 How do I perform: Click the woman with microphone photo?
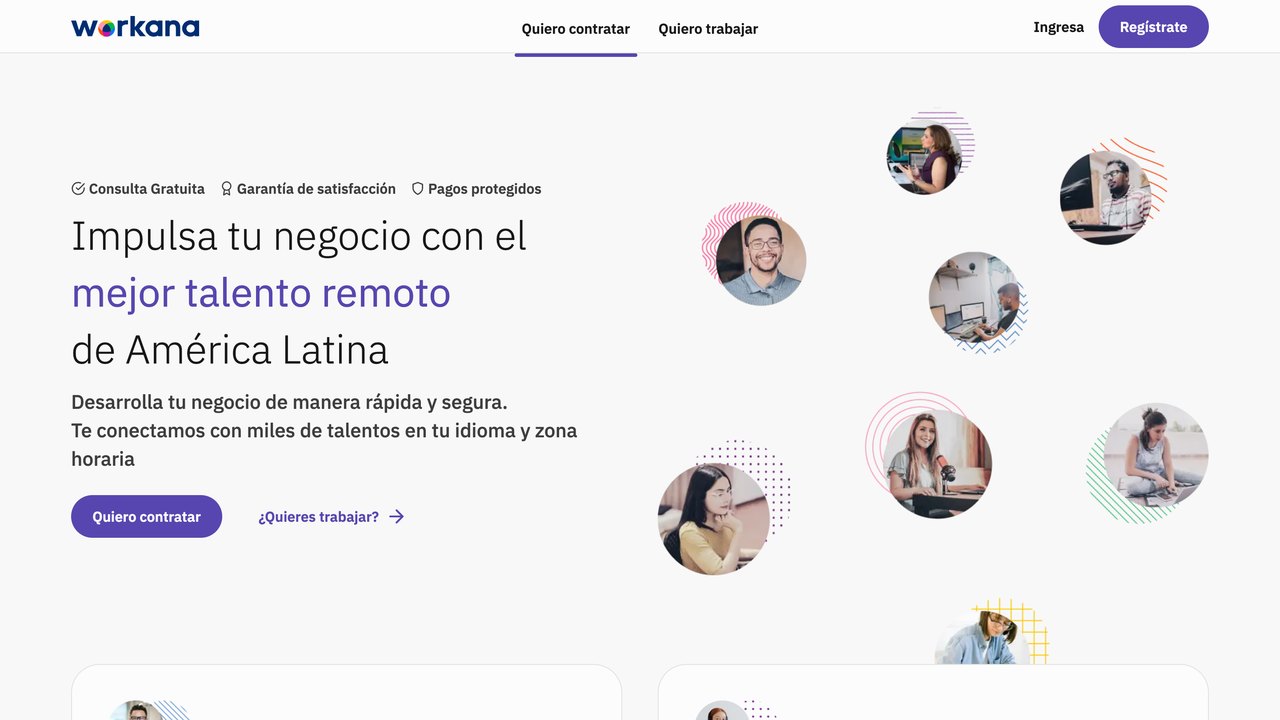coord(937,465)
